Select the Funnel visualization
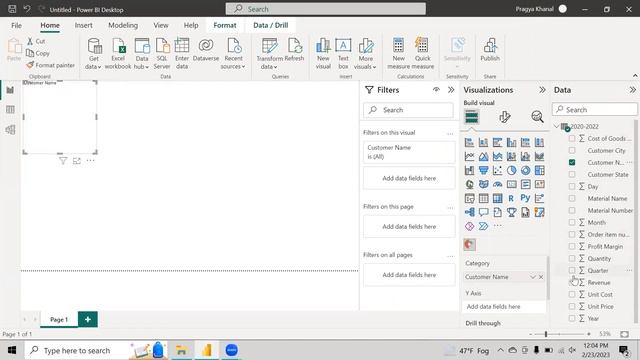The width and height of the screenshot is (640, 360). click(483, 170)
